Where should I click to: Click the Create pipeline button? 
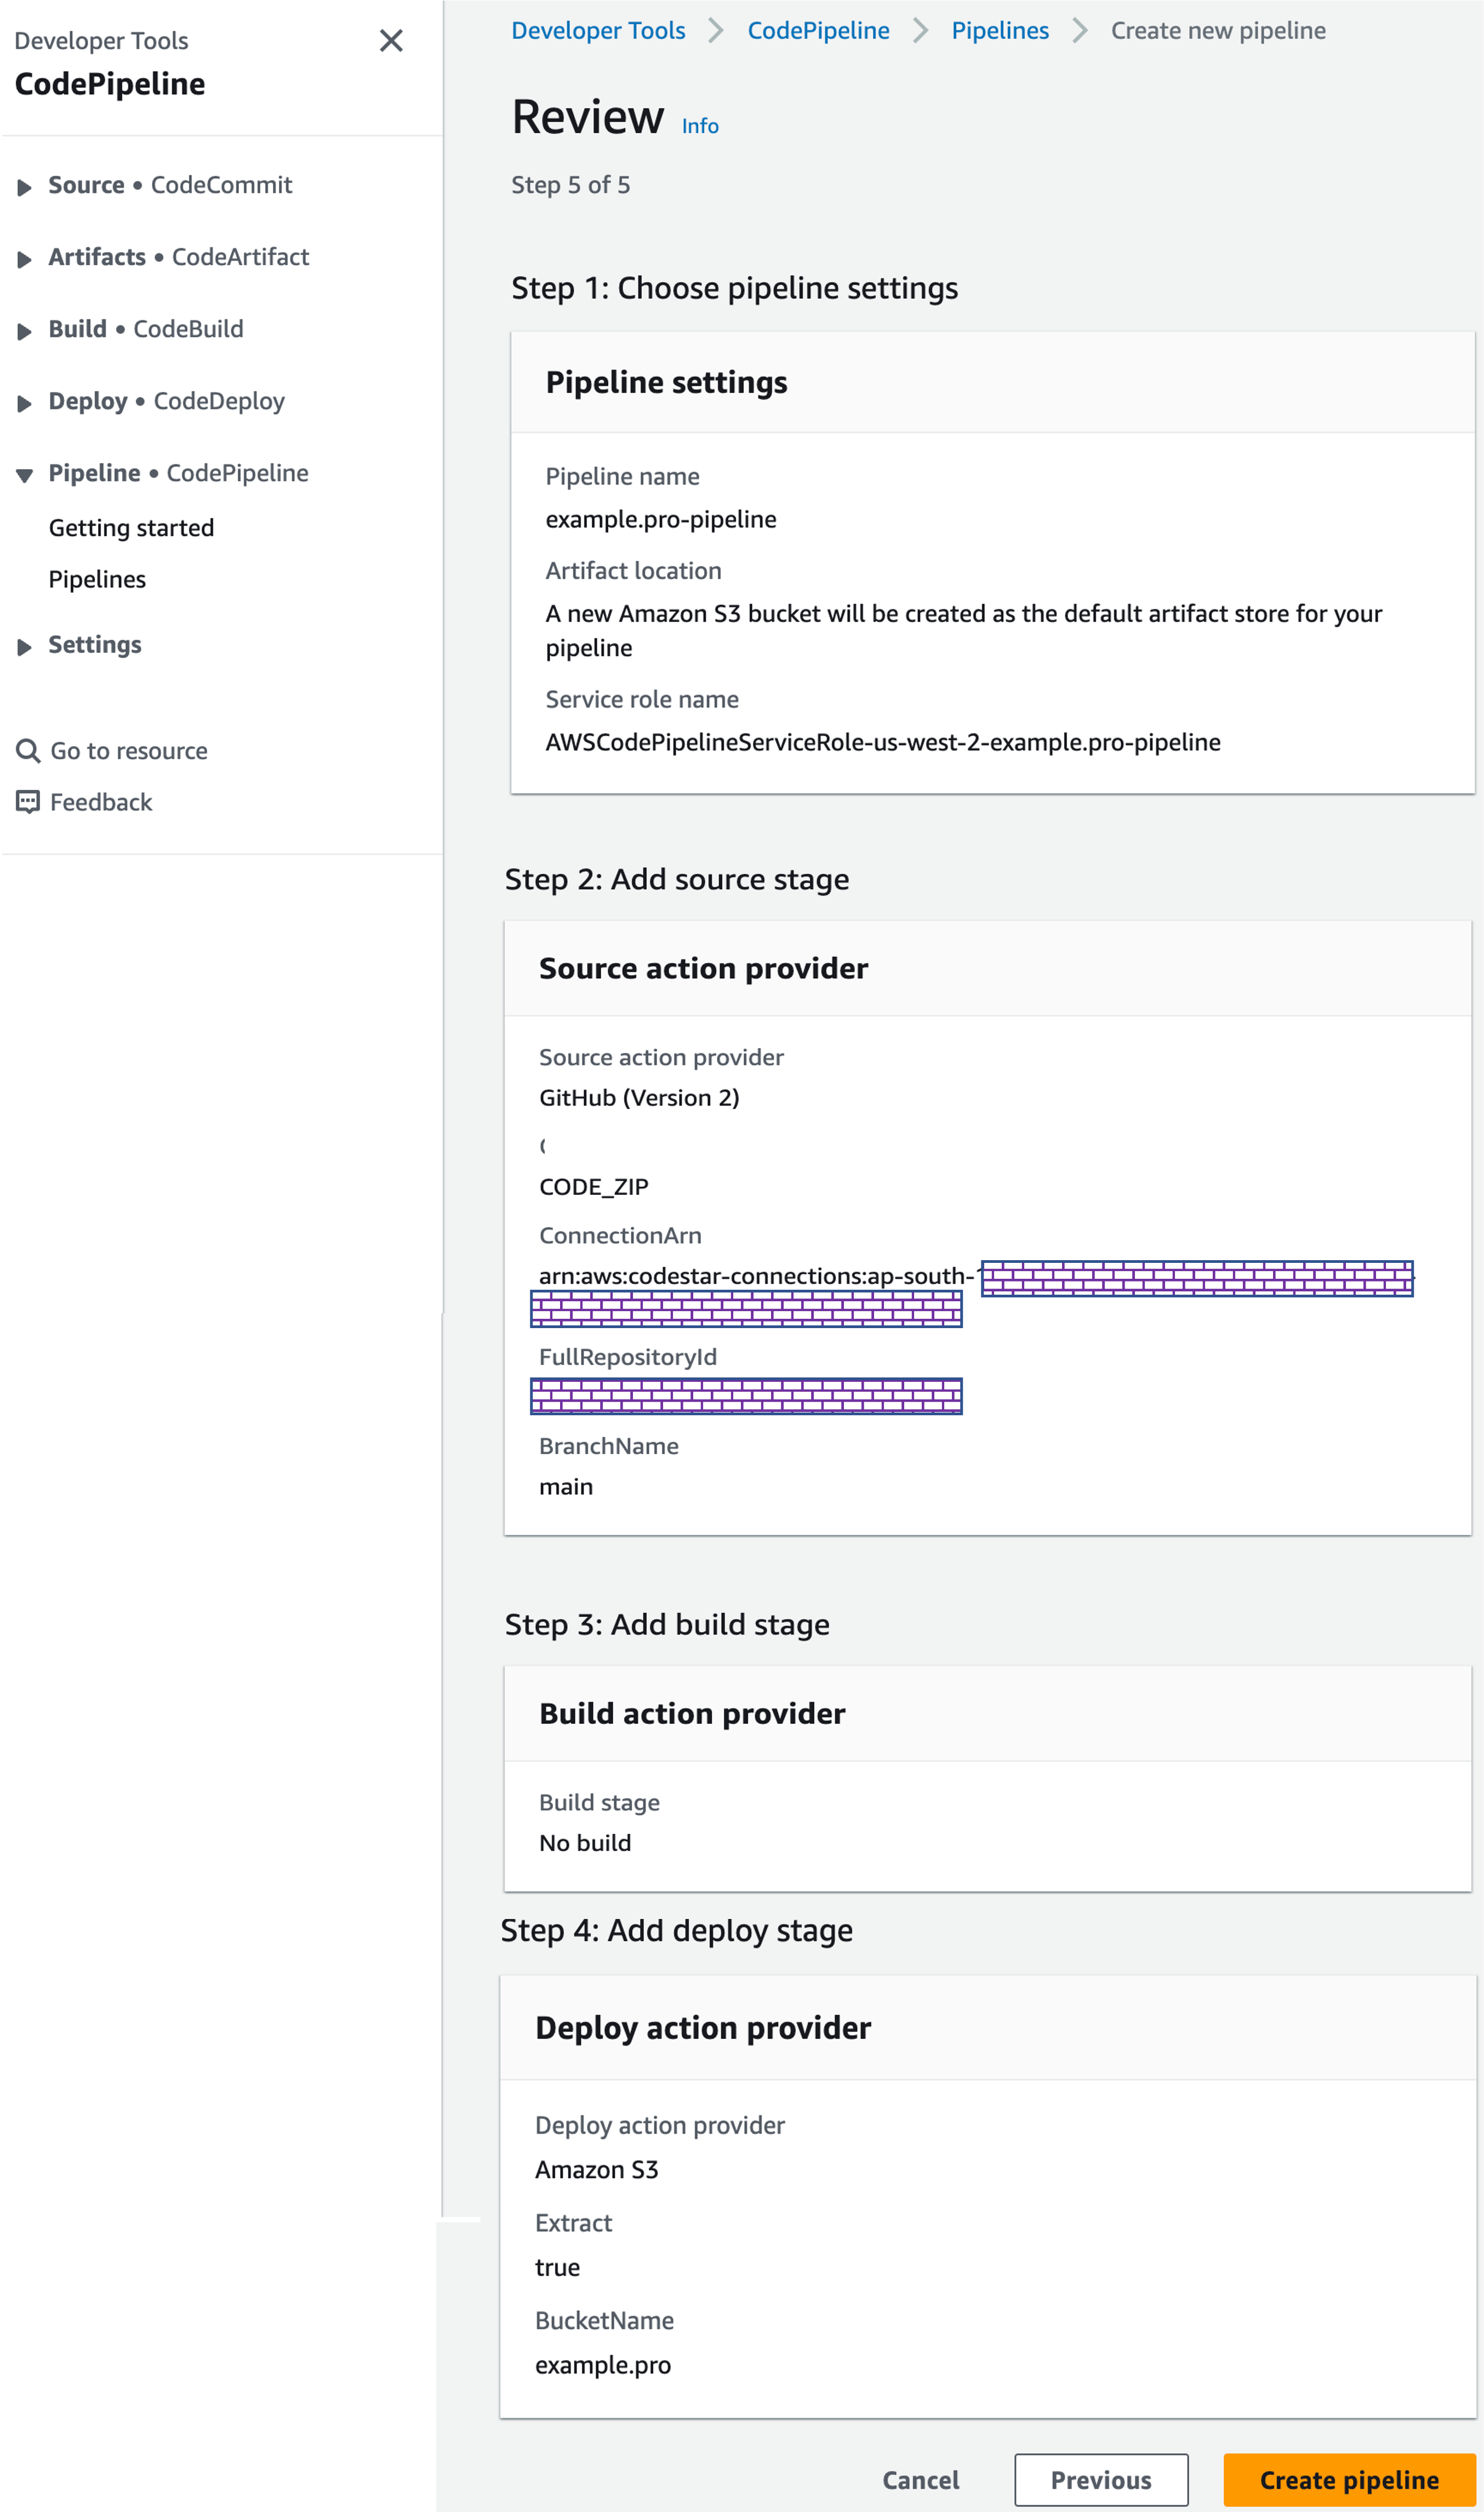[x=1349, y=2480]
